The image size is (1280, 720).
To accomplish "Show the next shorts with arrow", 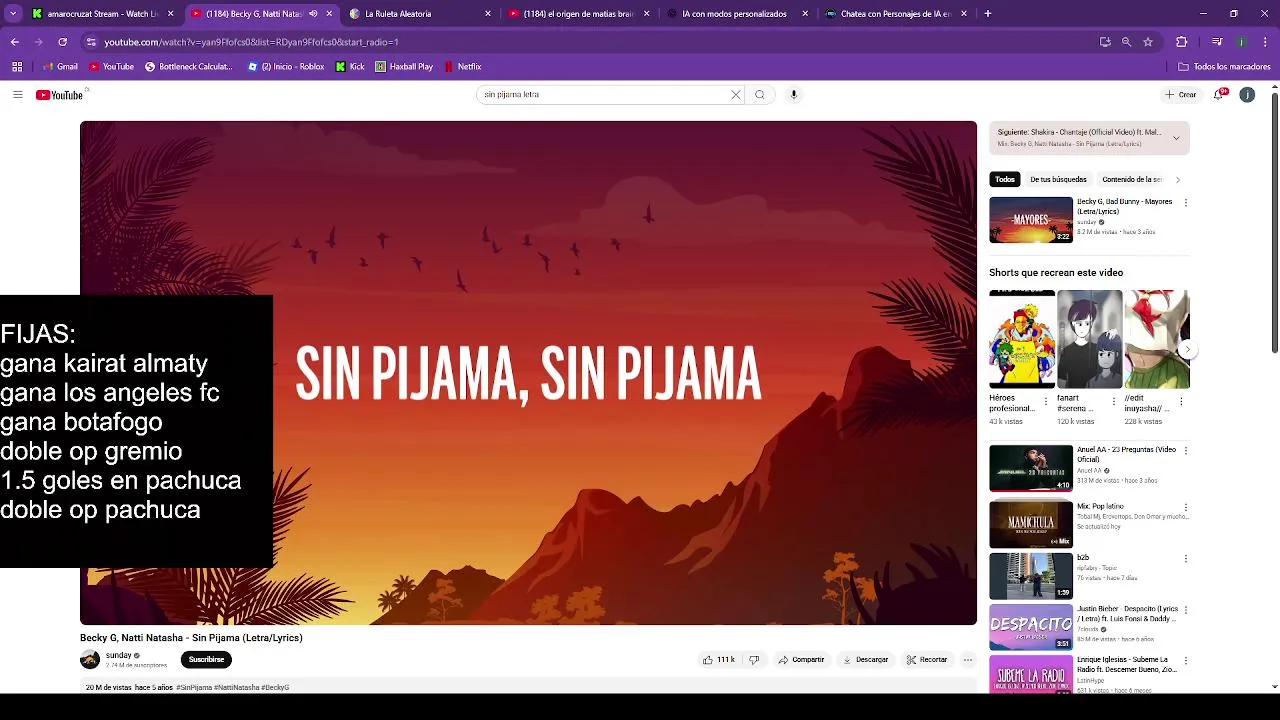I will [x=1187, y=350].
